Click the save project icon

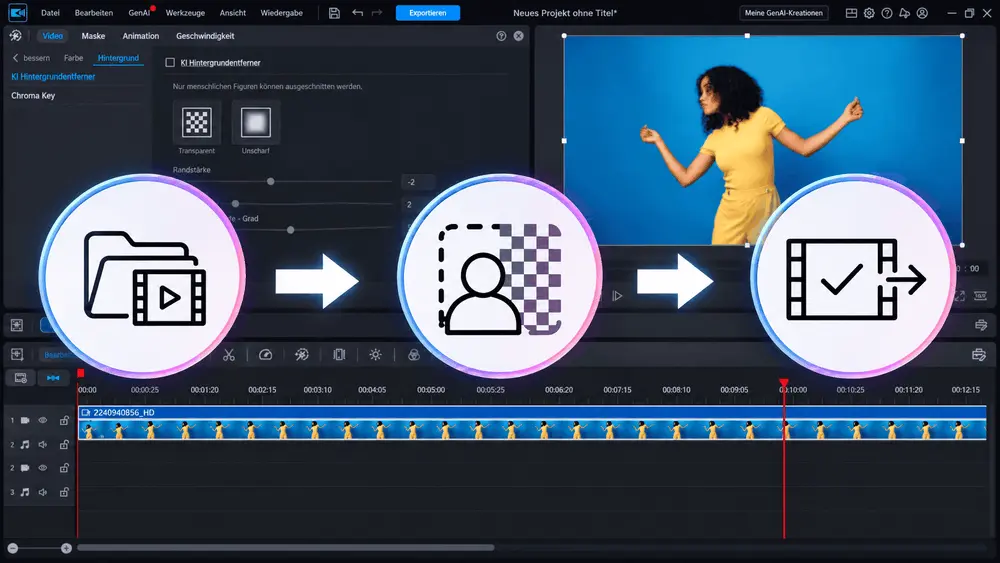334,13
